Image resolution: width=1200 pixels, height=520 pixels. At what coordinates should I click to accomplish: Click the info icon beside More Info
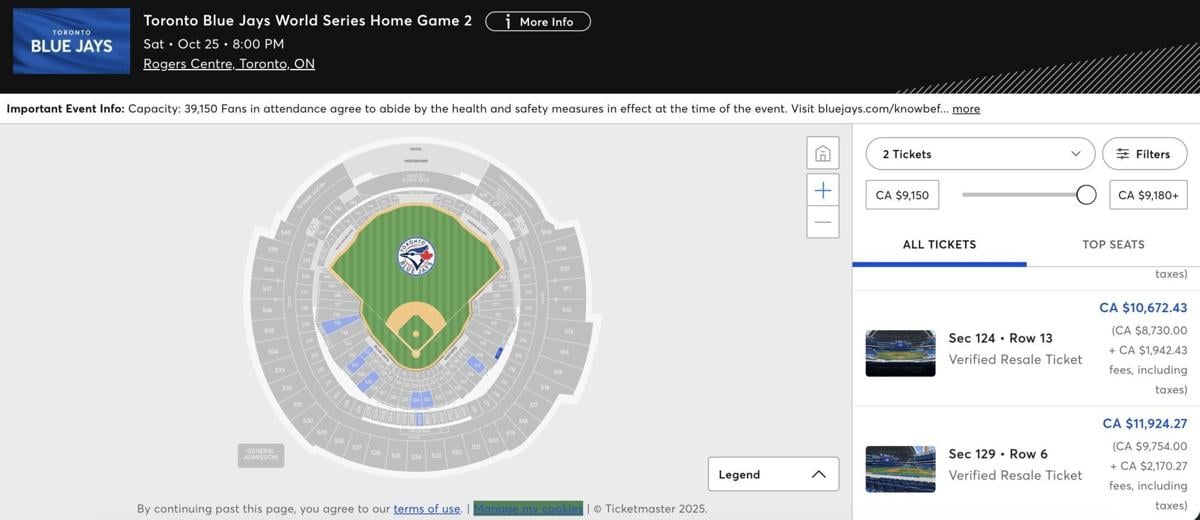tap(507, 21)
